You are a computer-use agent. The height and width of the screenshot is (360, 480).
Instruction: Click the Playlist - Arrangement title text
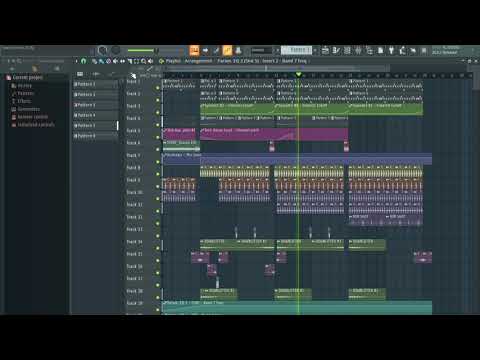(x=189, y=61)
